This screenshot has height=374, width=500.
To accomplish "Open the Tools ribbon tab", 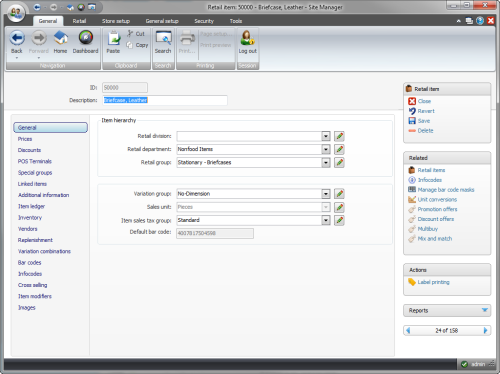I will [236, 21].
